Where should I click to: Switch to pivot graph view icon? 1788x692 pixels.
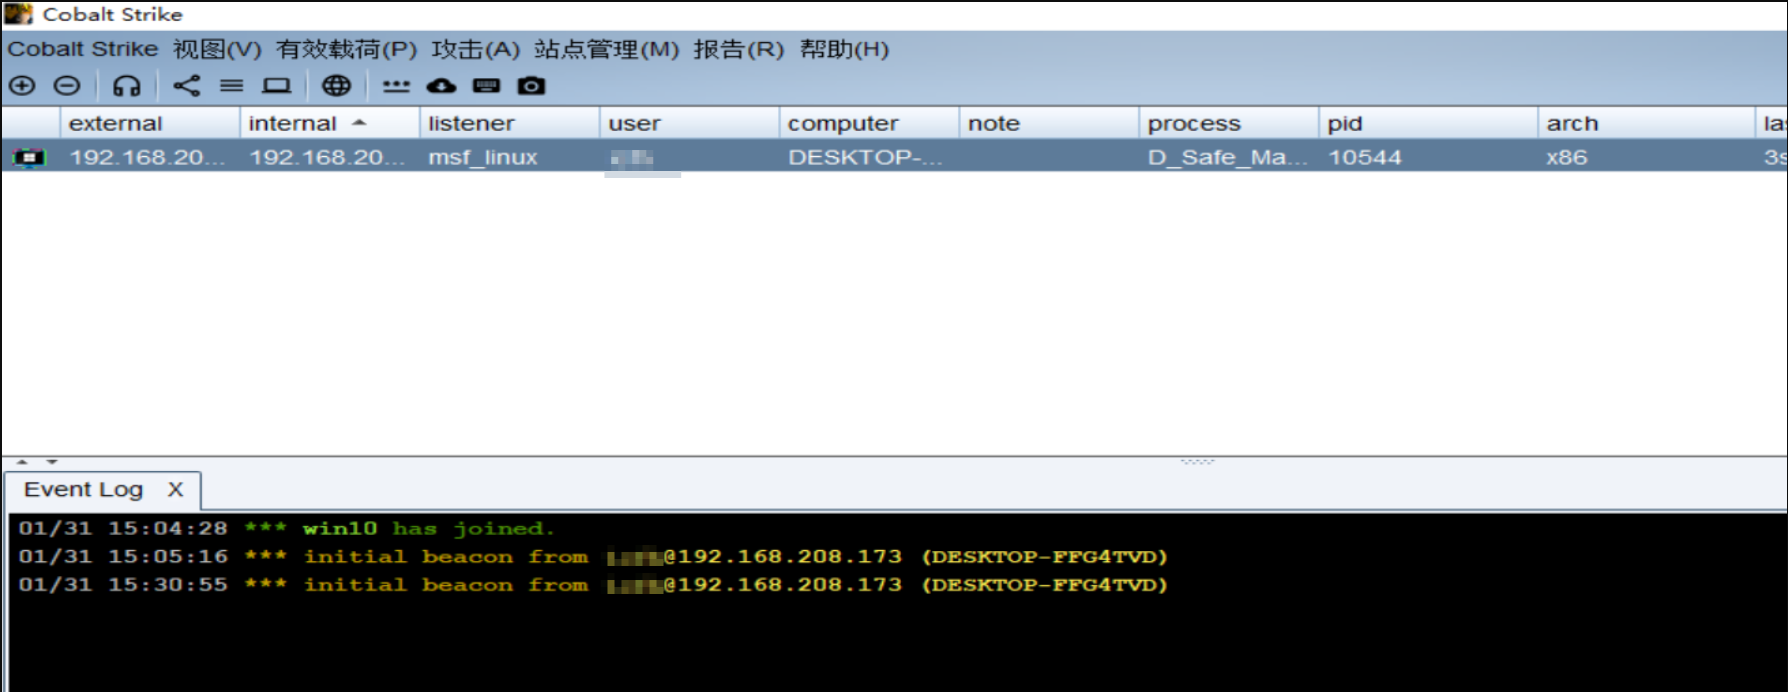pos(187,86)
